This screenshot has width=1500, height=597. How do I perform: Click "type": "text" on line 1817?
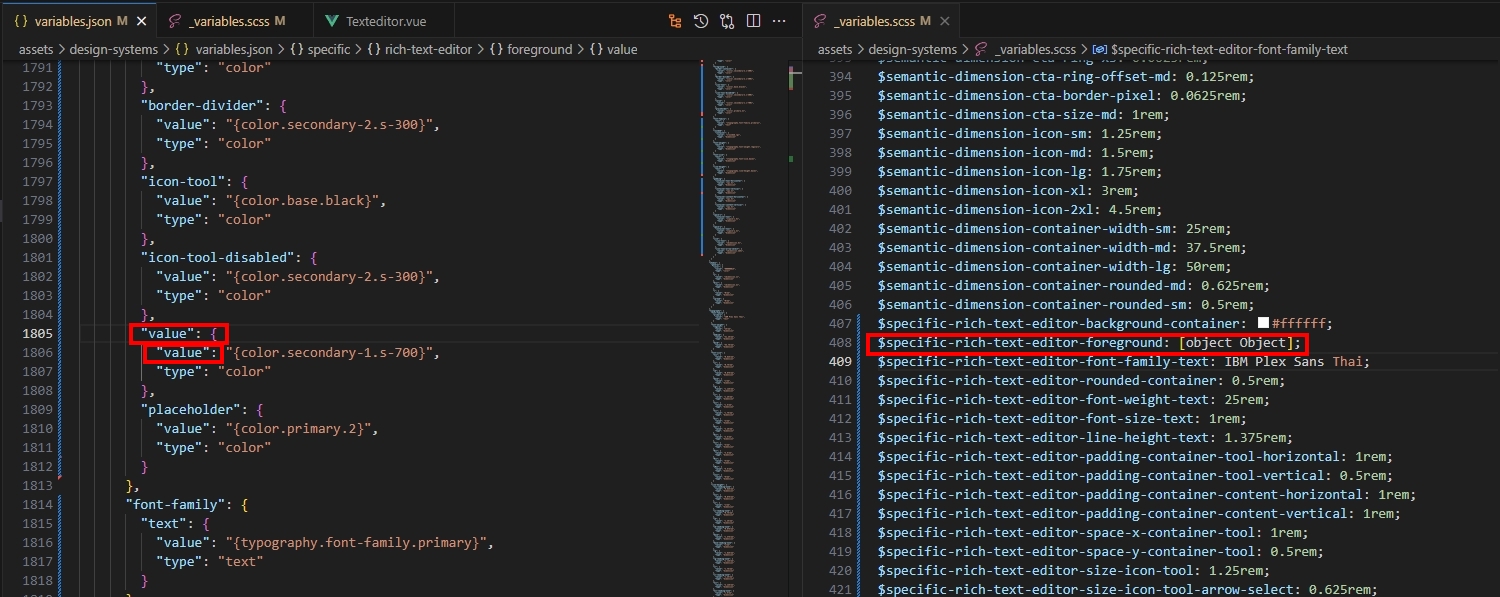coord(210,561)
